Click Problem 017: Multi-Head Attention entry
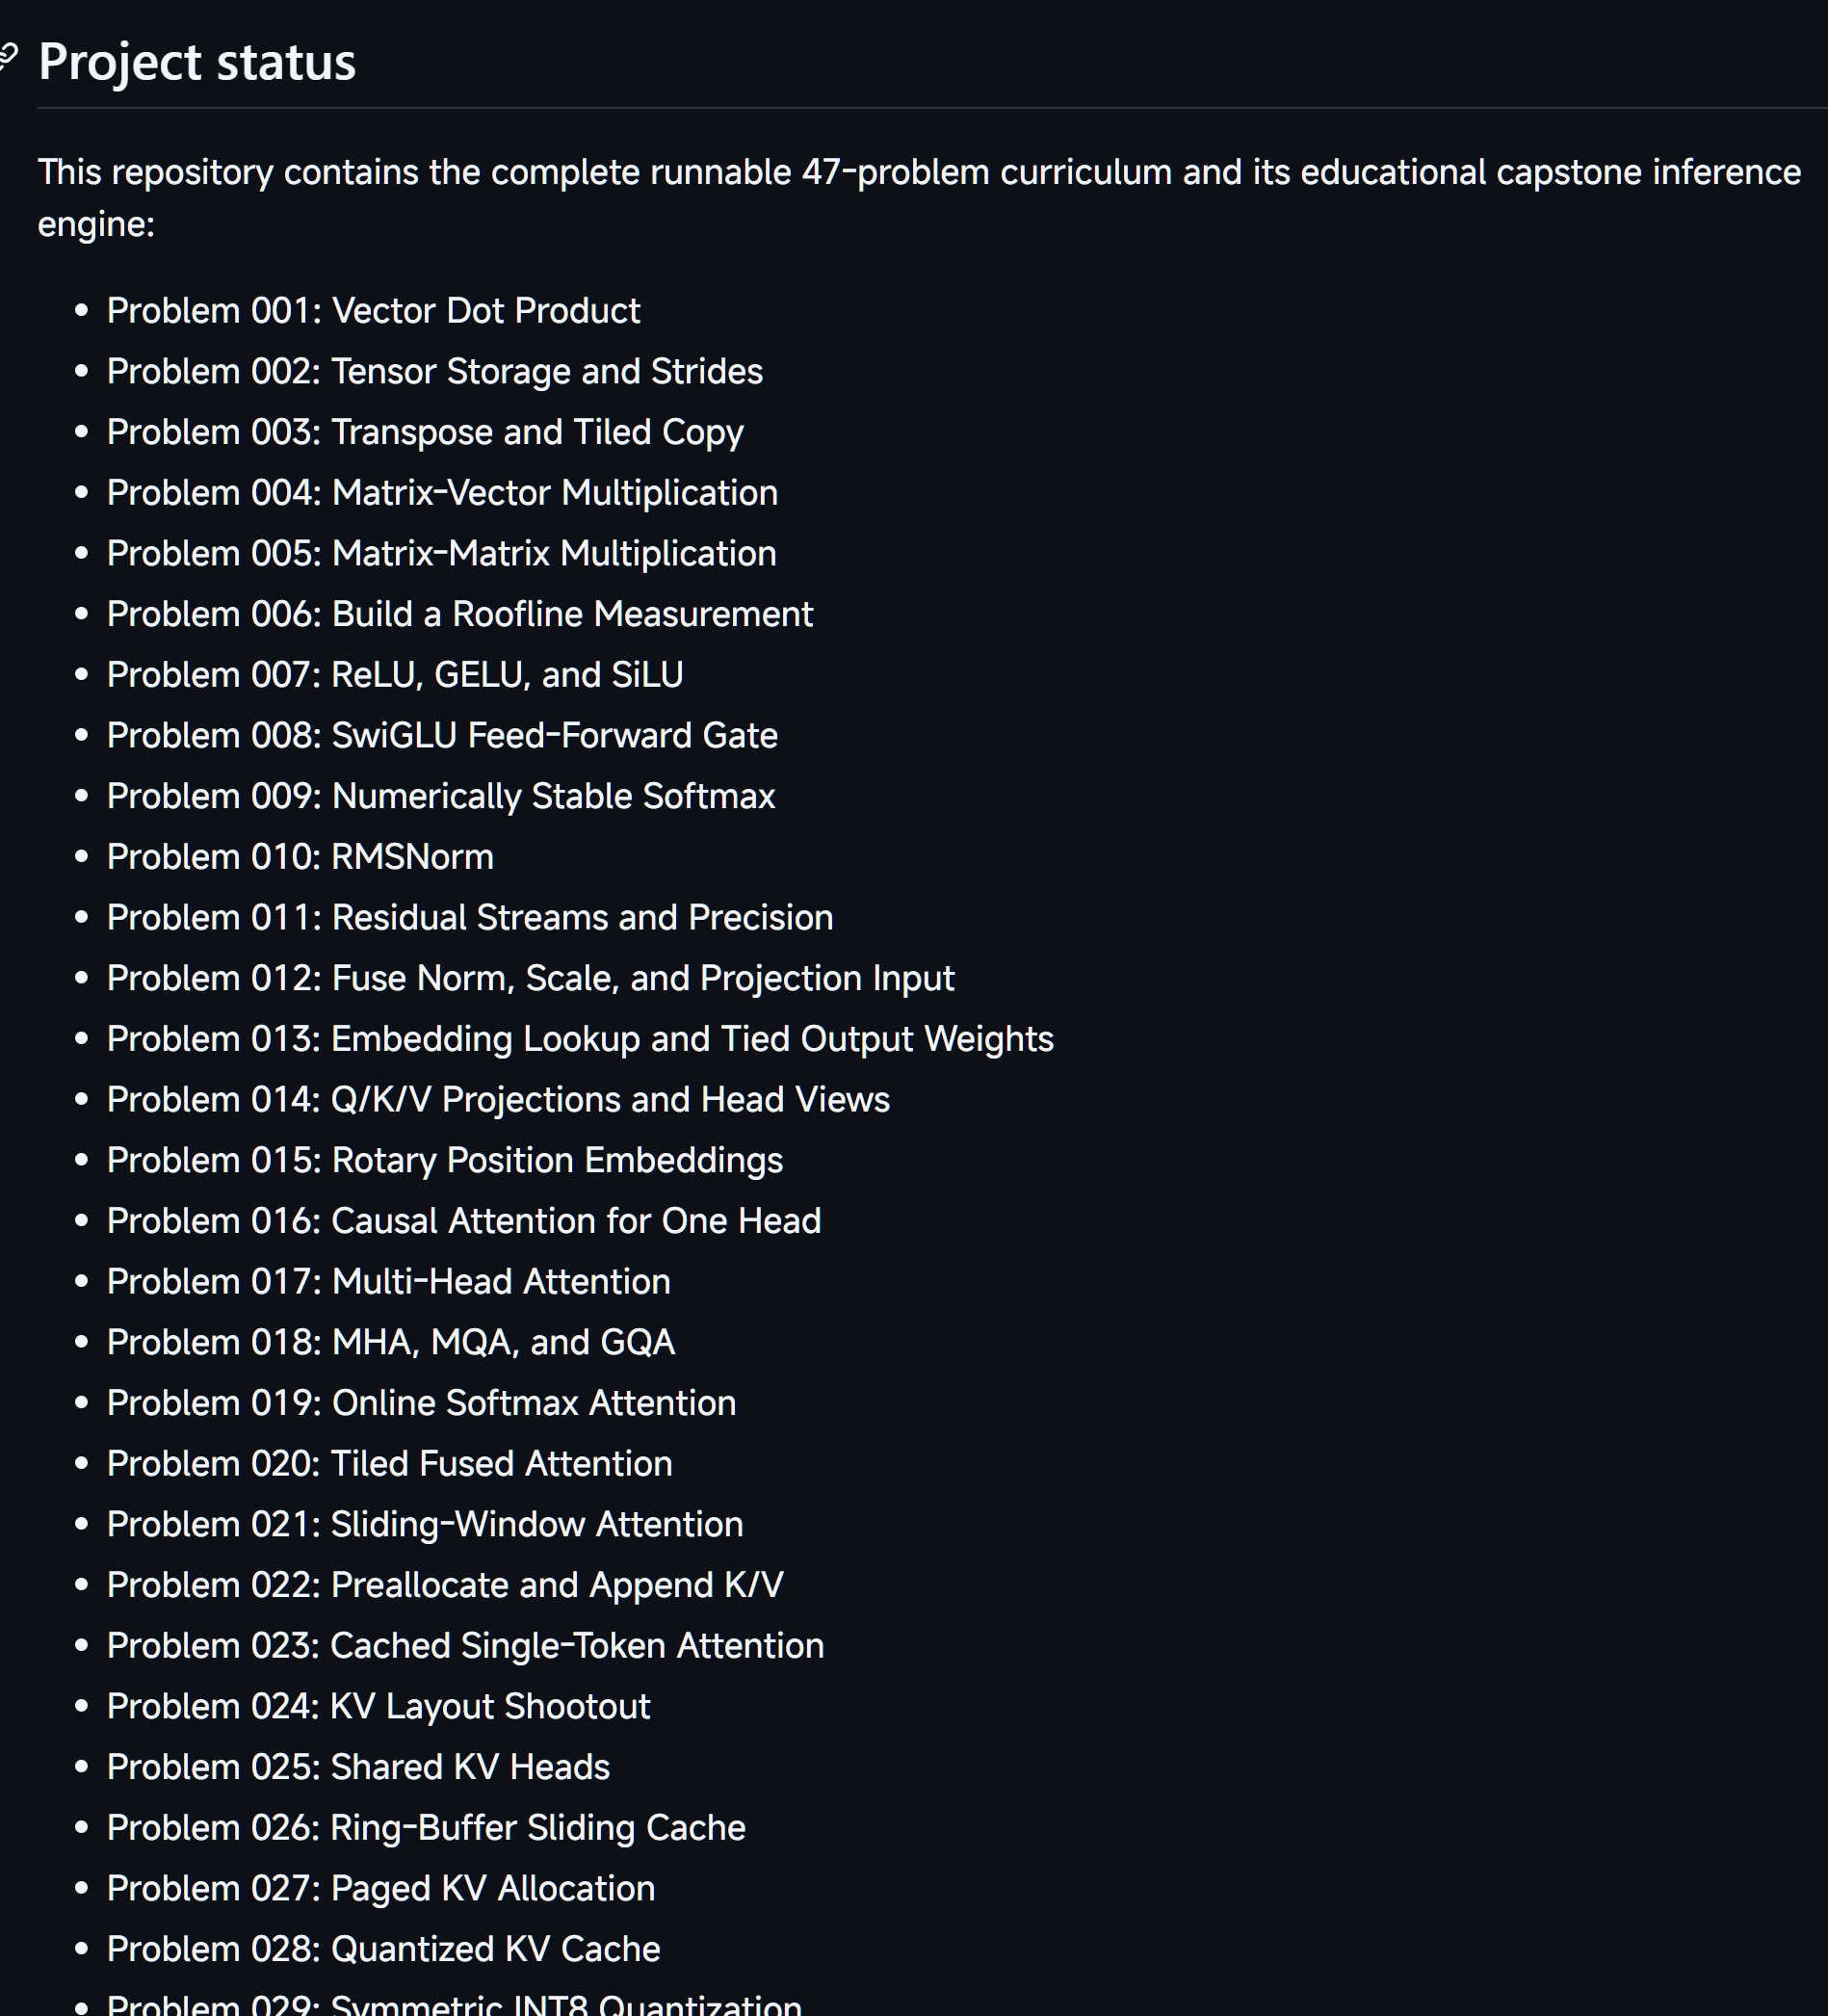1828x2016 pixels. coord(388,1281)
